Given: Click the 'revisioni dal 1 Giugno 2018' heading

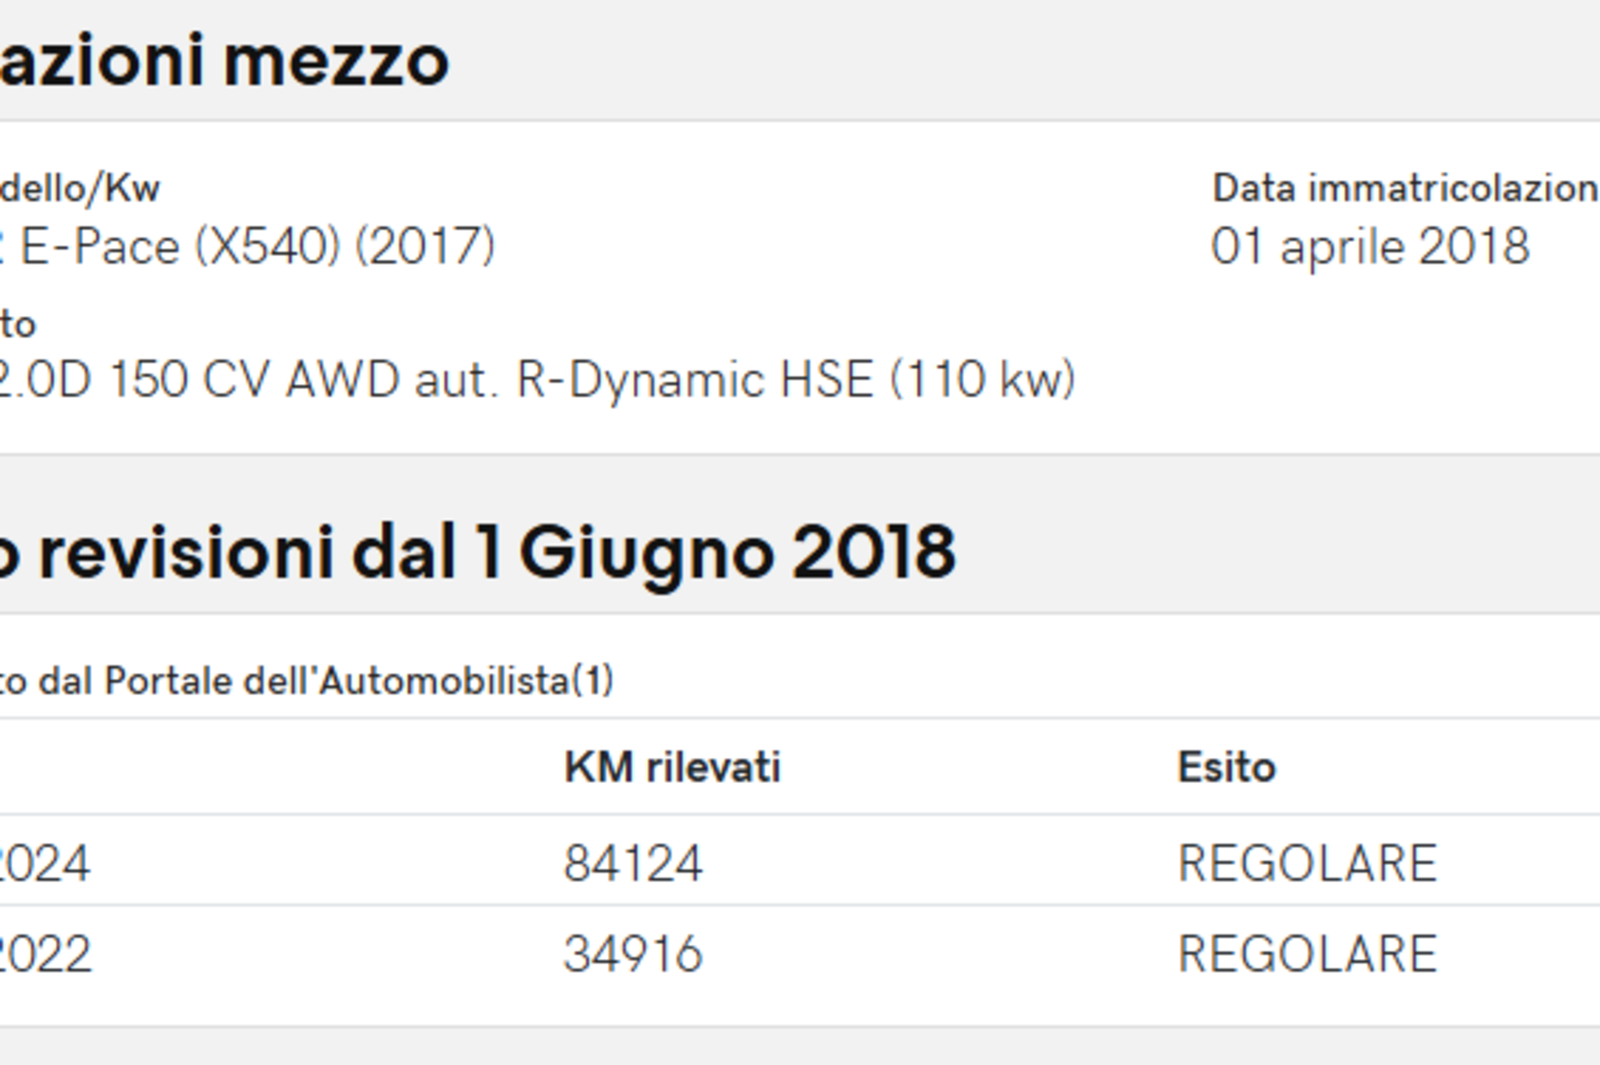Looking at the screenshot, I should tap(497, 553).
